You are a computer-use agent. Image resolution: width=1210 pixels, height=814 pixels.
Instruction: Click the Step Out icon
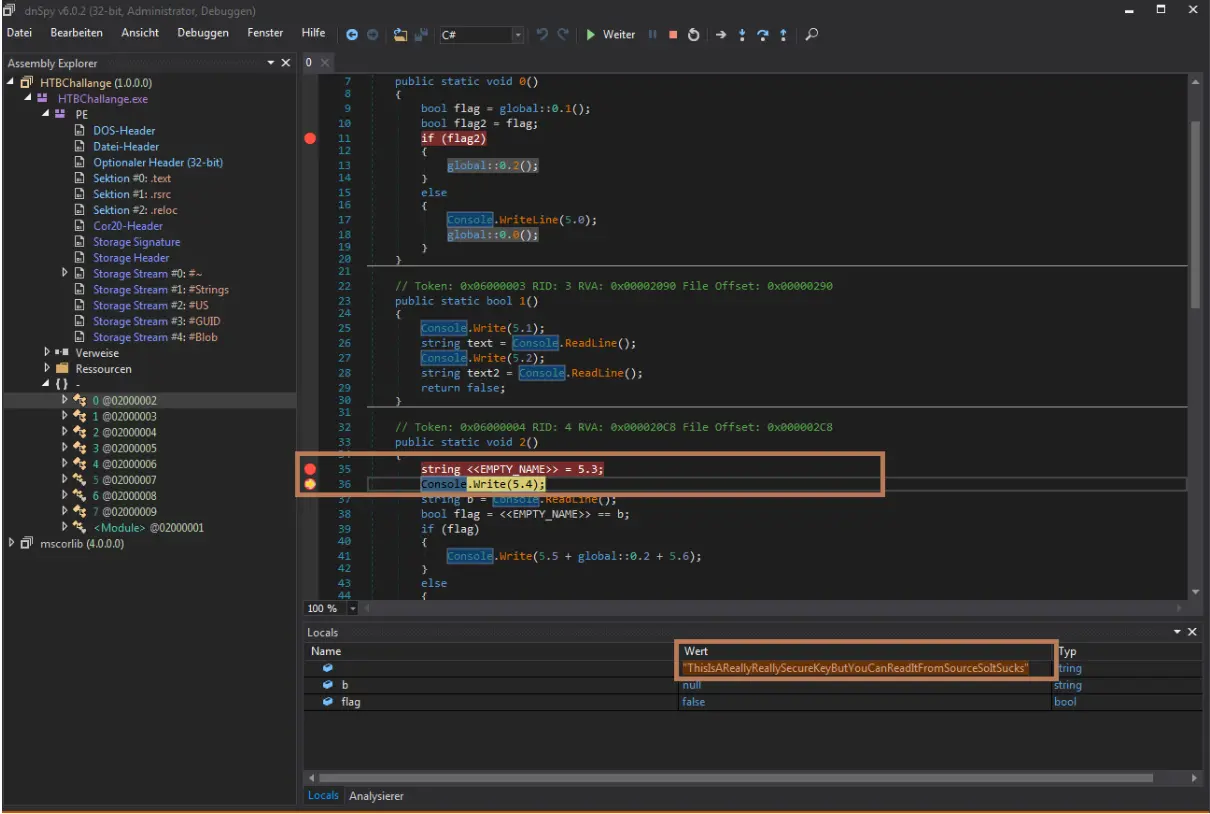(x=783, y=35)
